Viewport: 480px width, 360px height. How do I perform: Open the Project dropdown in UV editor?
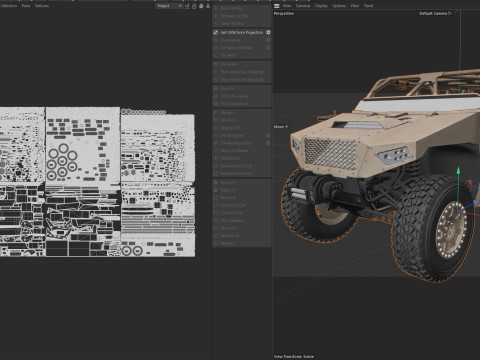click(169, 6)
